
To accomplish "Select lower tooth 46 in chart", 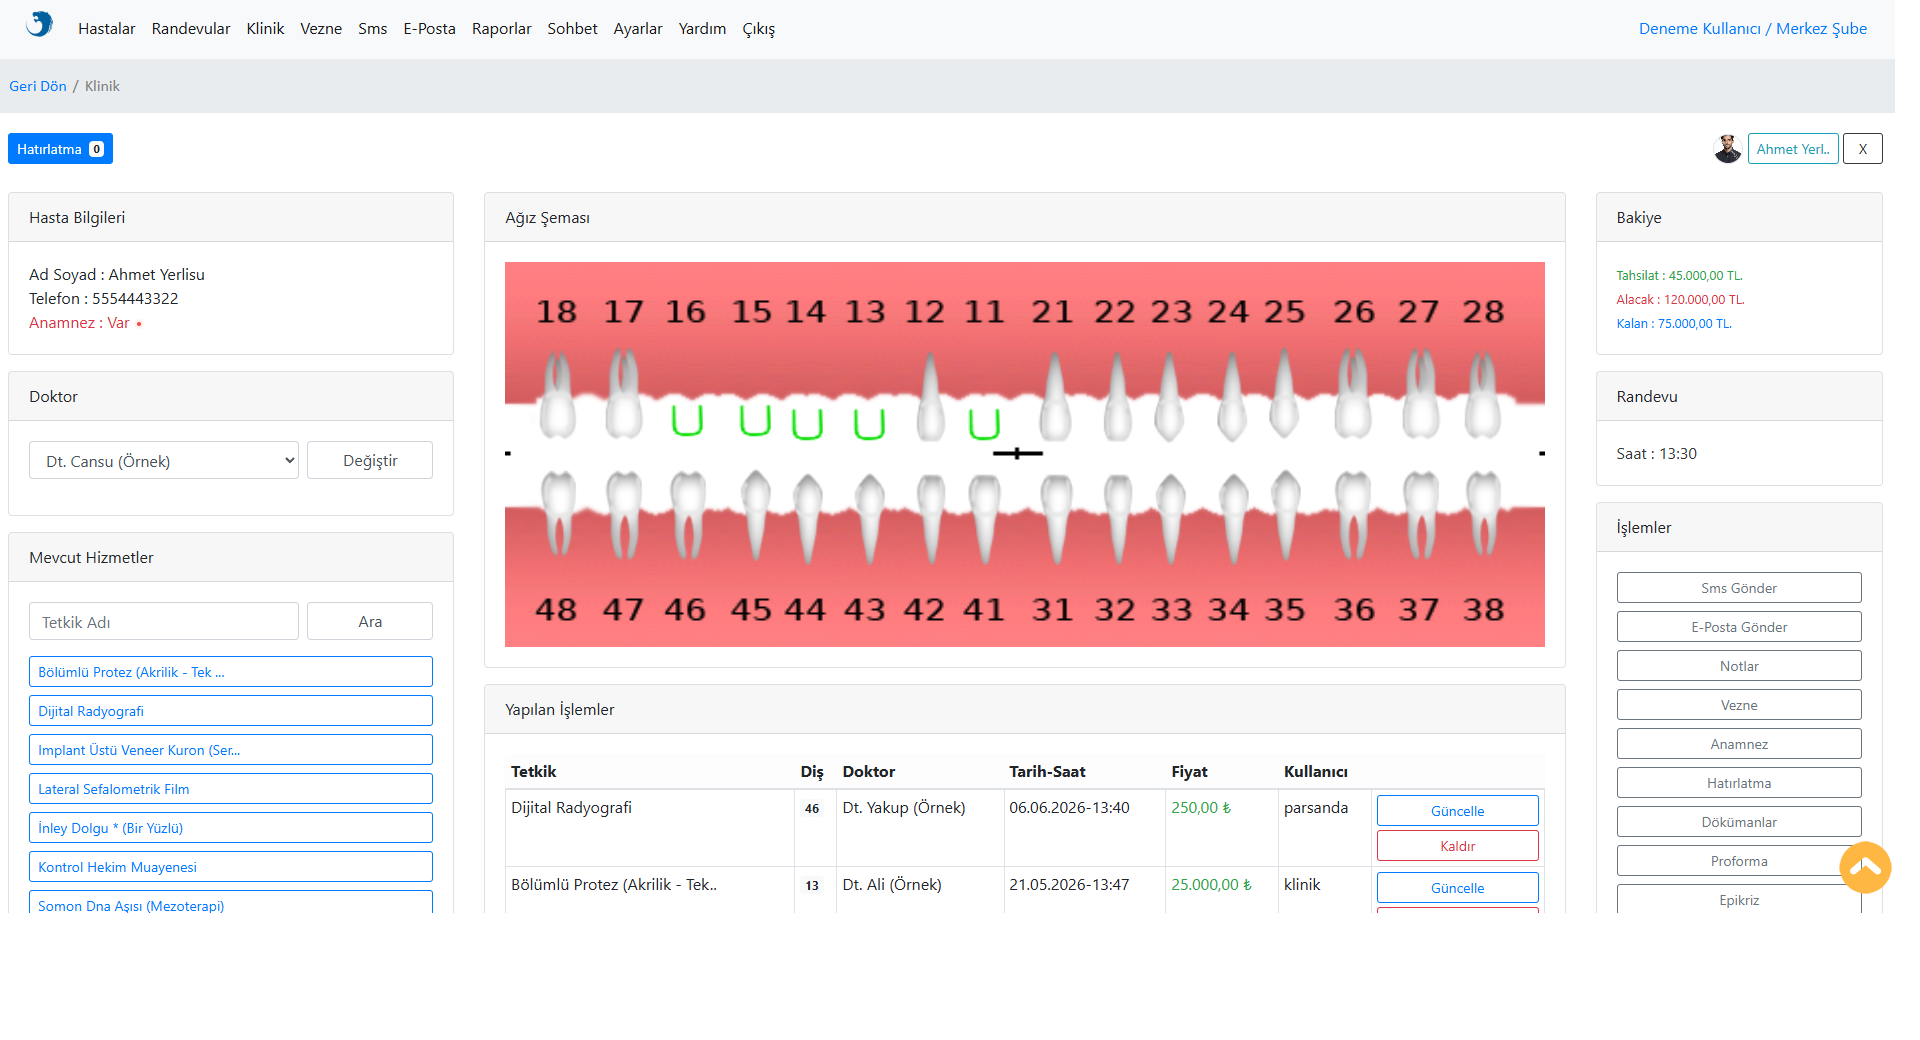I will [x=686, y=514].
